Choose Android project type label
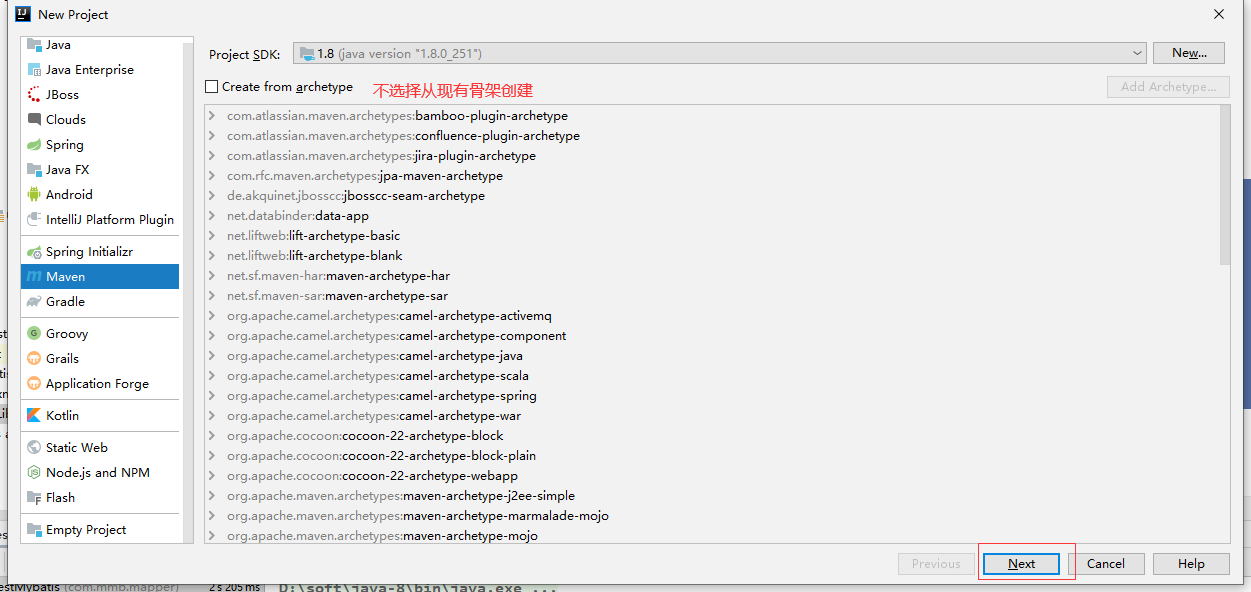Image resolution: width=1251 pixels, height=592 pixels. [x=69, y=195]
